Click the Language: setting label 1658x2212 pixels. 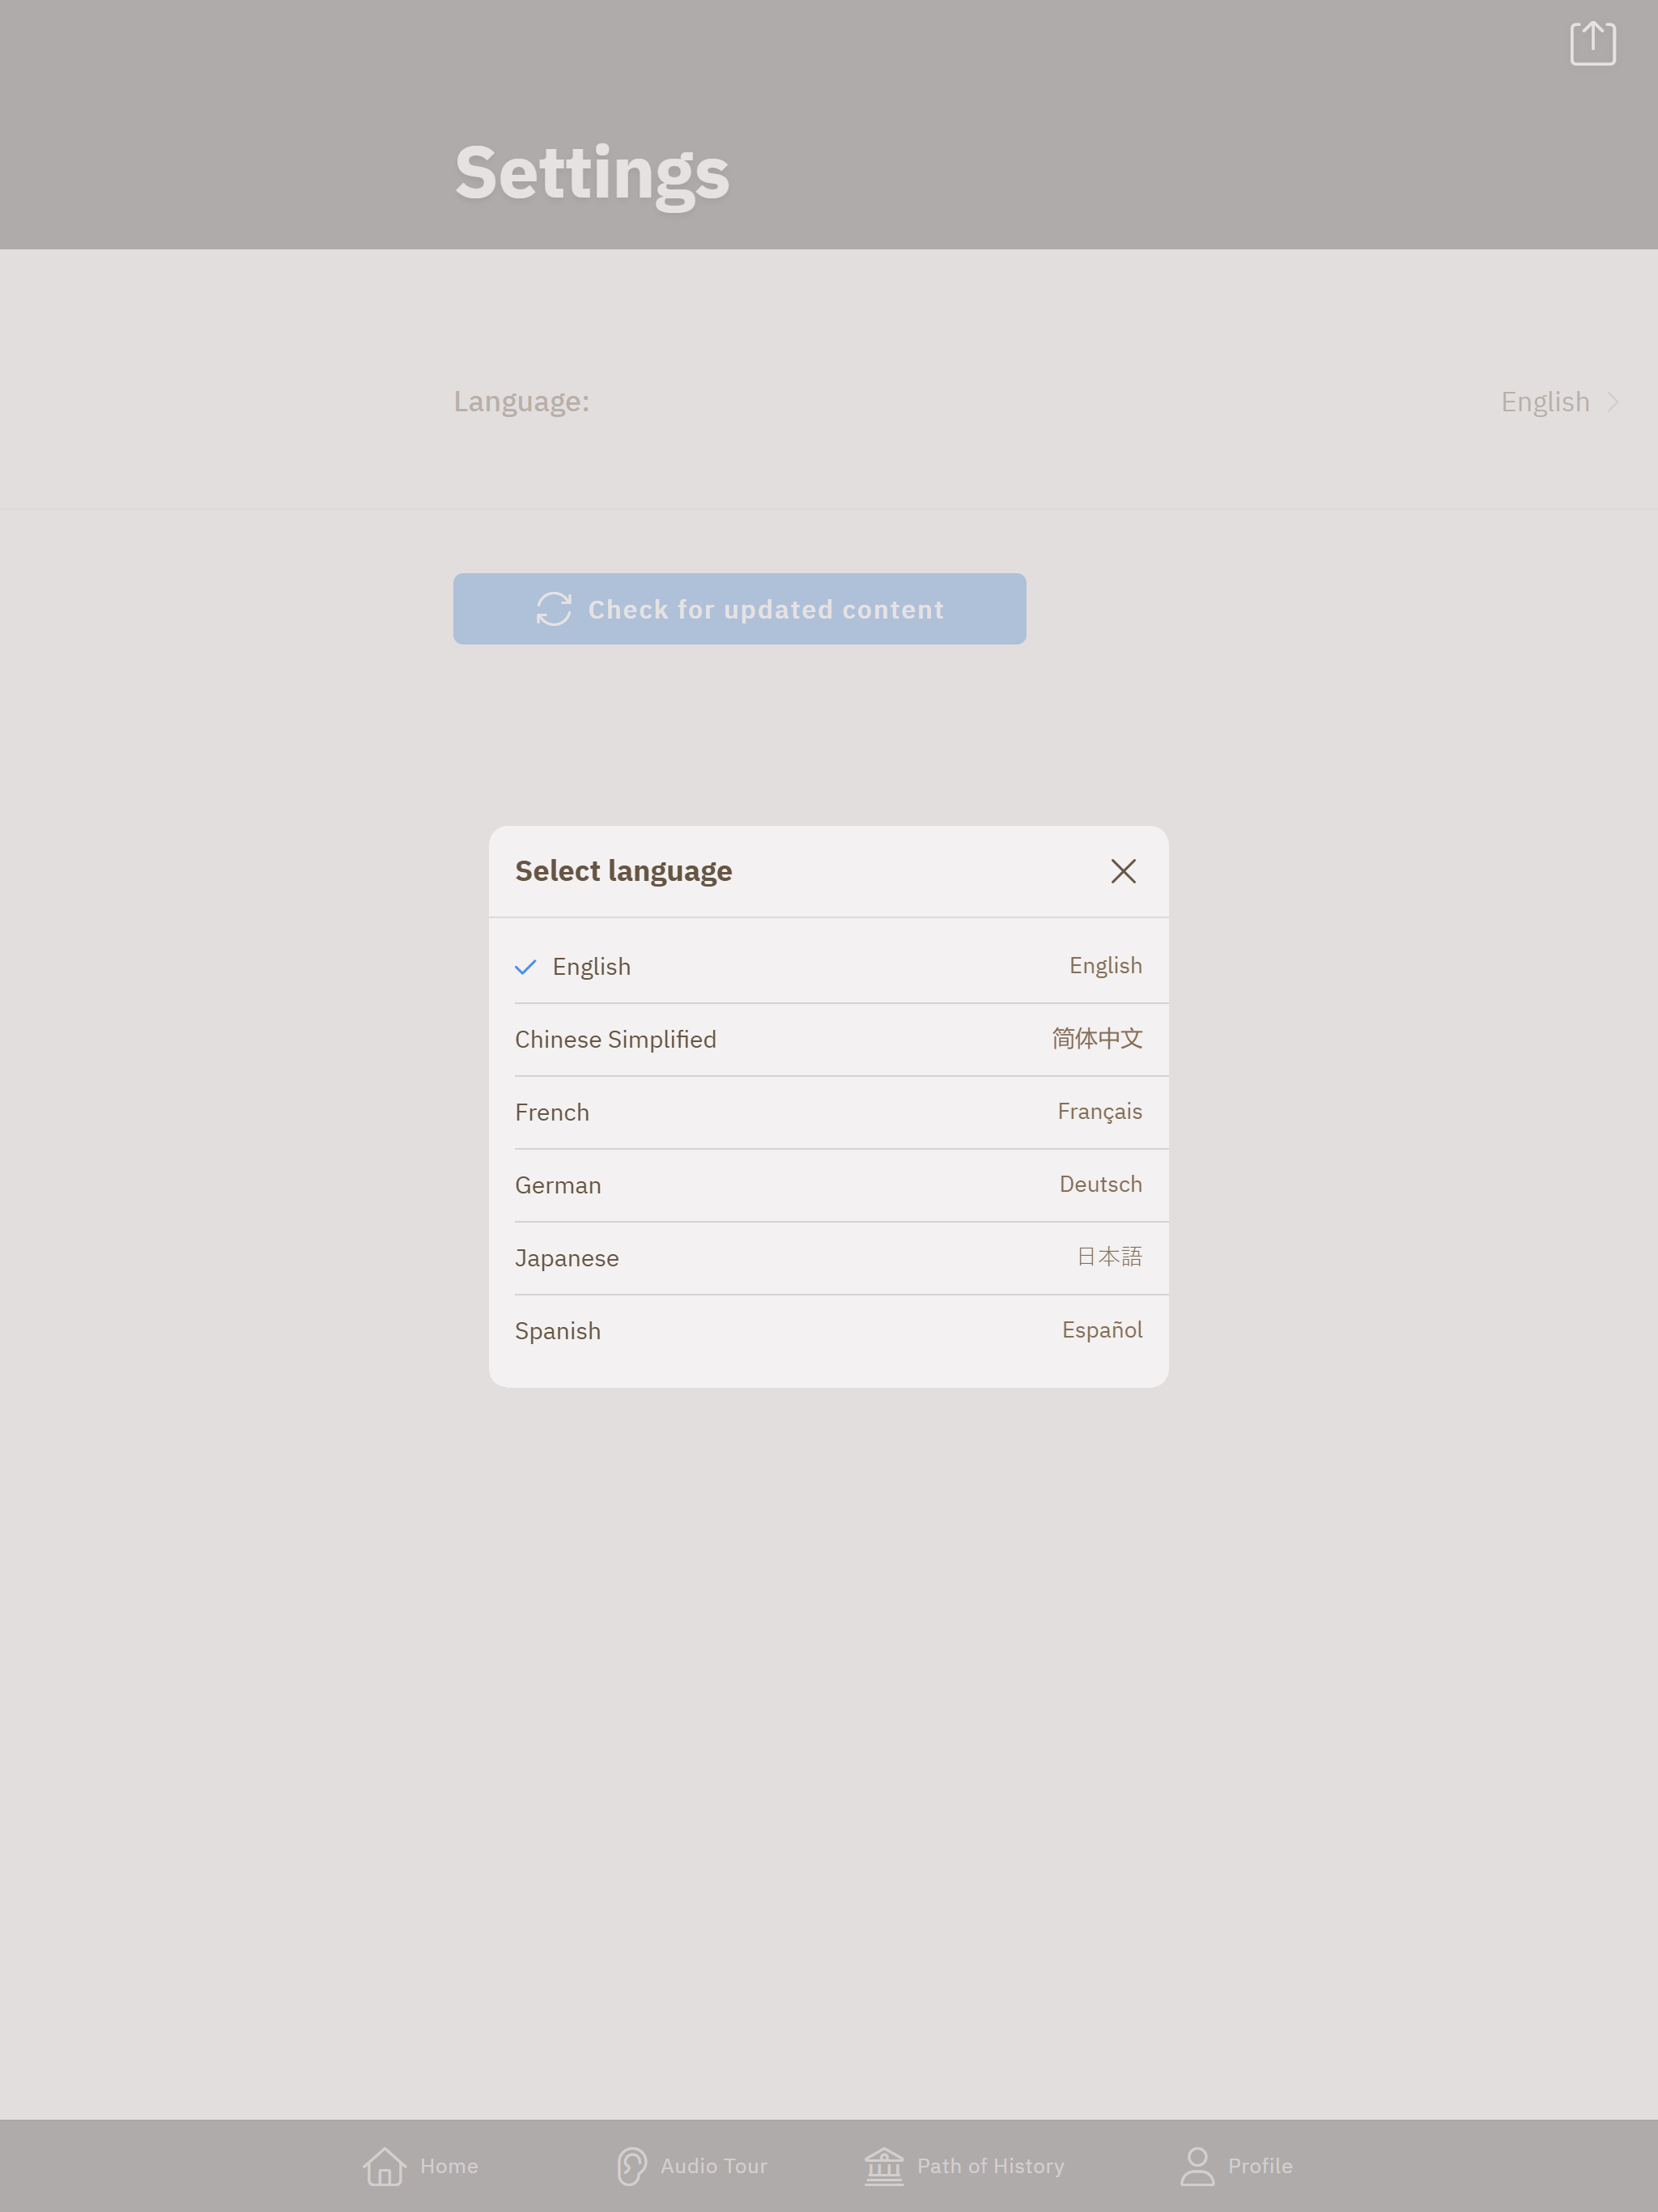[521, 402]
